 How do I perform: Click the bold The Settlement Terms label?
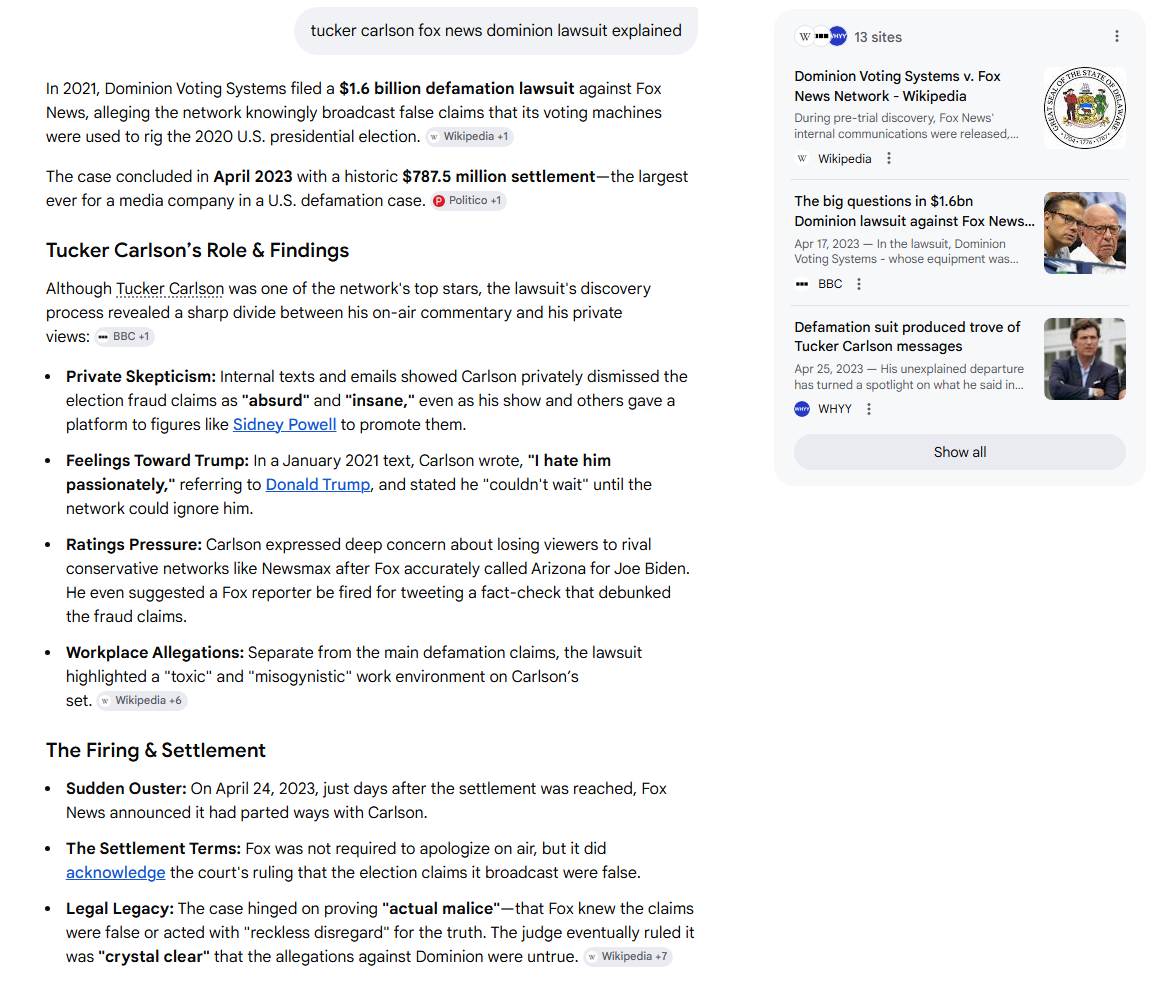pyautogui.click(x=153, y=849)
